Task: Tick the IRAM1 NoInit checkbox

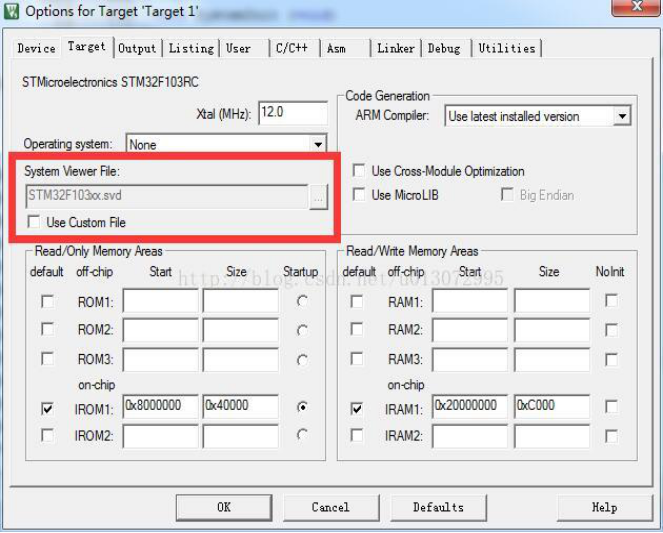Action: click(611, 407)
